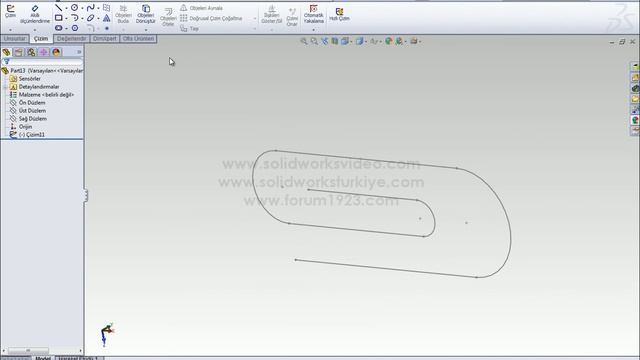Select the Spline sketch tool
640x360 pixels.
pyautogui.click(x=91, y=8)
